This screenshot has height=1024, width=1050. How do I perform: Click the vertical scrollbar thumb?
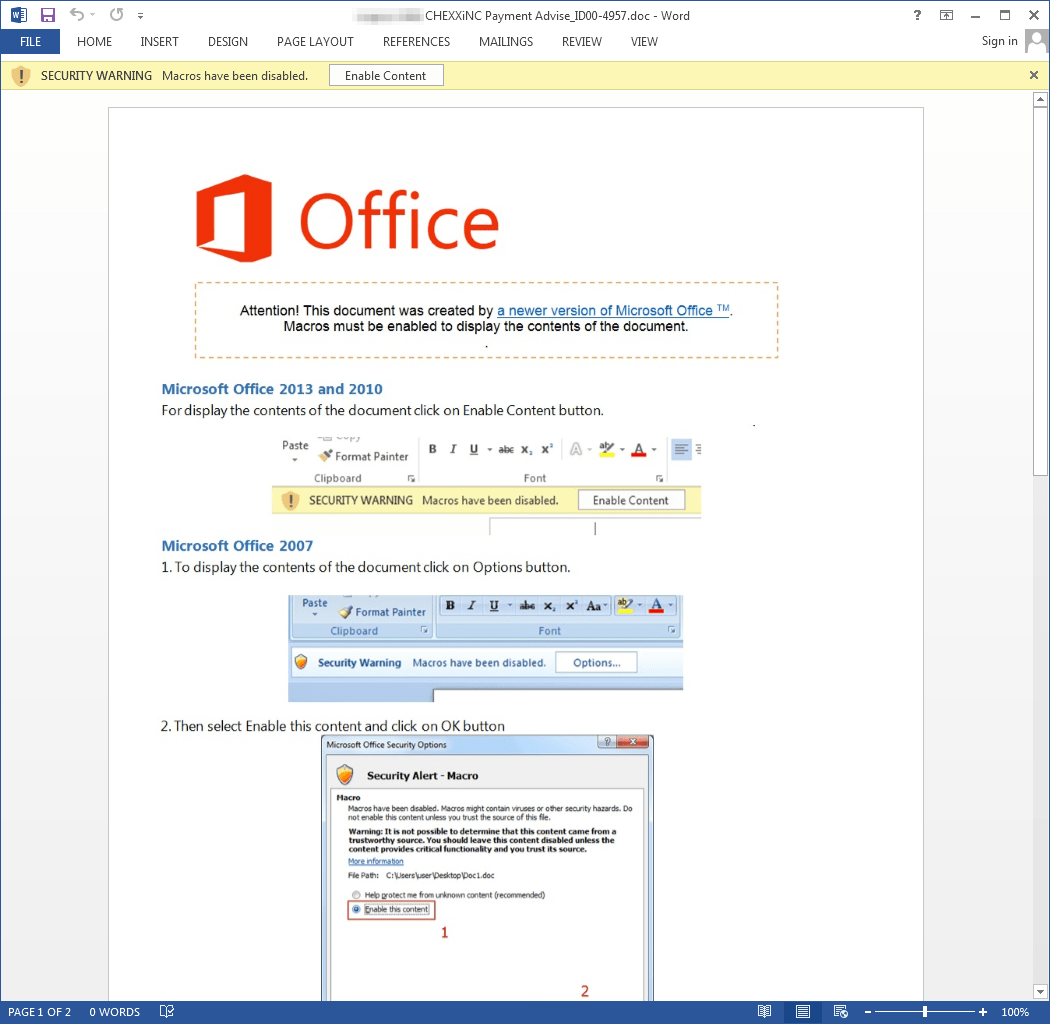coord(1040,291)
